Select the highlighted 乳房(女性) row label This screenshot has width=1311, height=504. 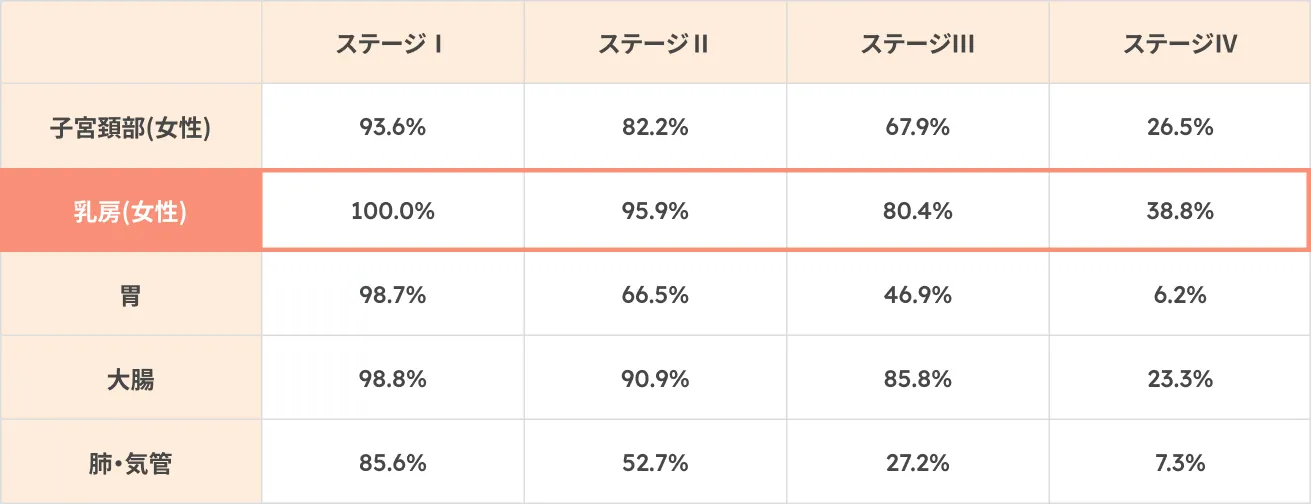click(130, 211)
